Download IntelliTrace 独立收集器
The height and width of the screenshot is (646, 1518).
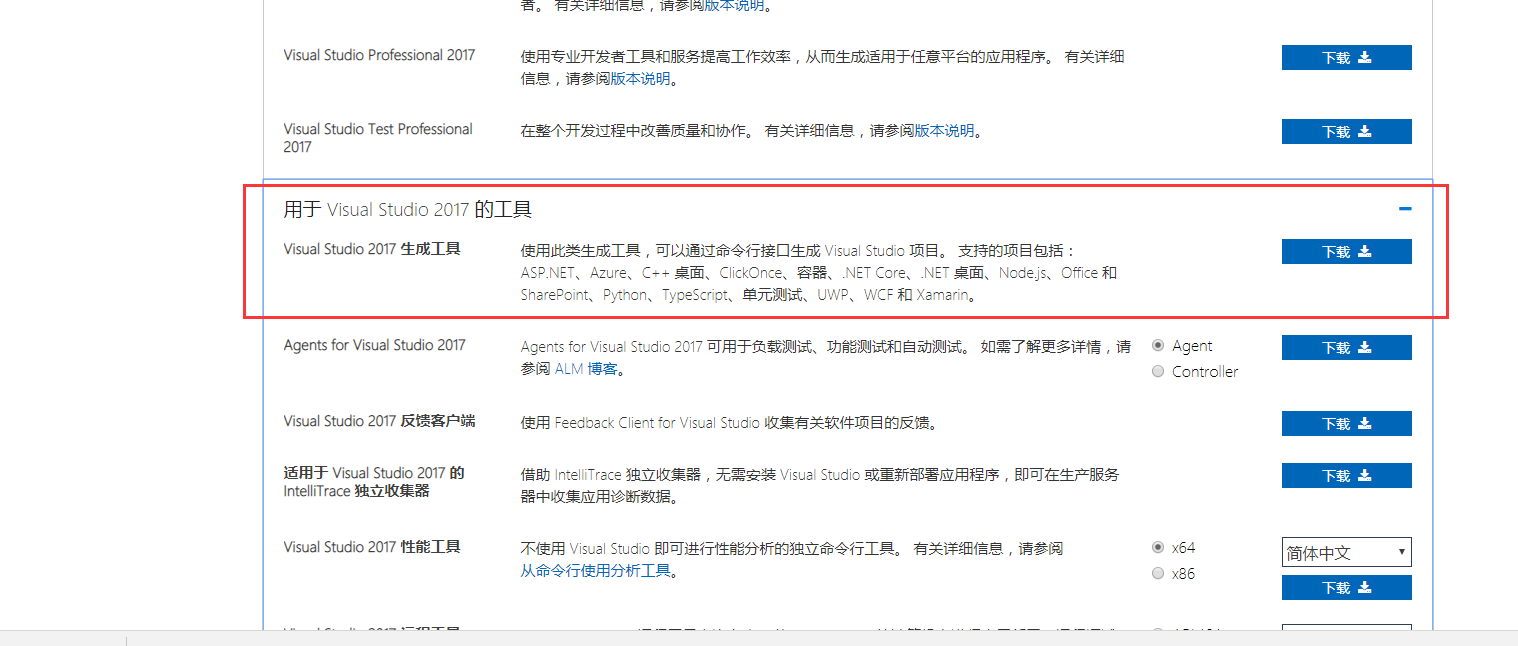click(x=1346, y=476)
